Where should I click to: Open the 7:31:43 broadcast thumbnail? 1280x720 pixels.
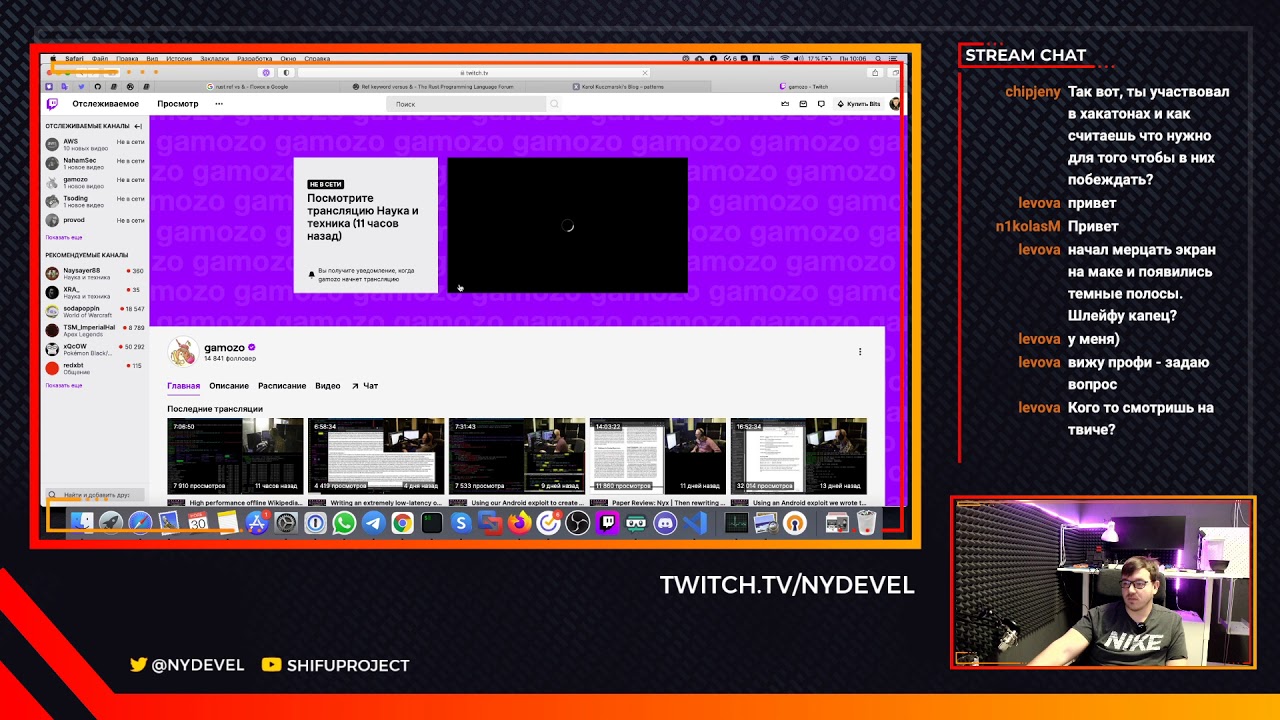pyautogui.click(x=517, y=456)
